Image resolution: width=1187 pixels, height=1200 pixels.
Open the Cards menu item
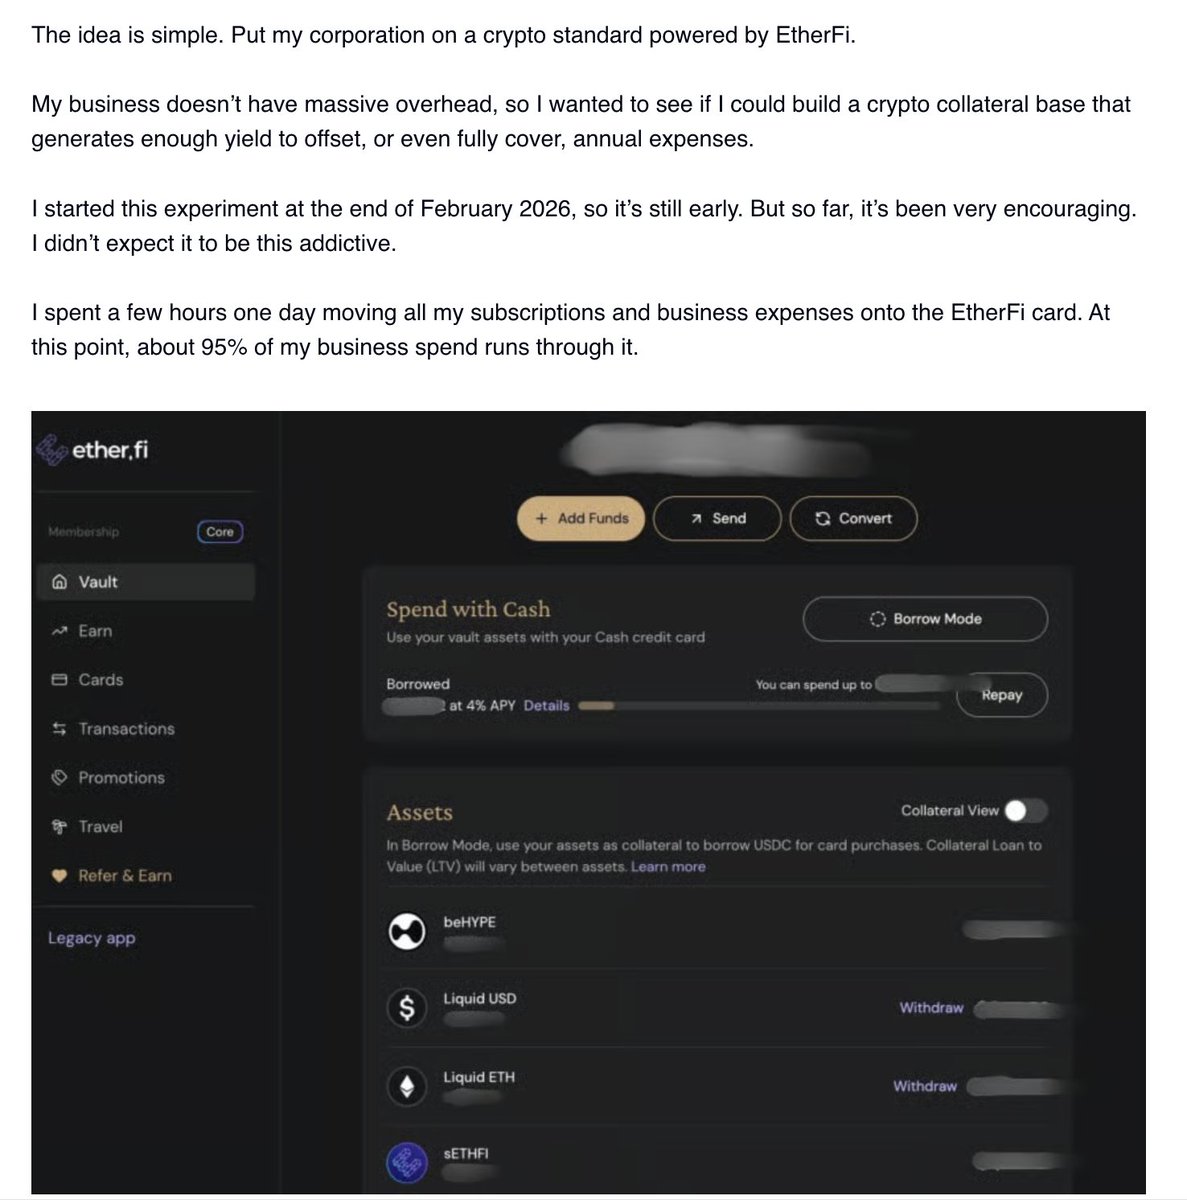[x=100, y=680]
